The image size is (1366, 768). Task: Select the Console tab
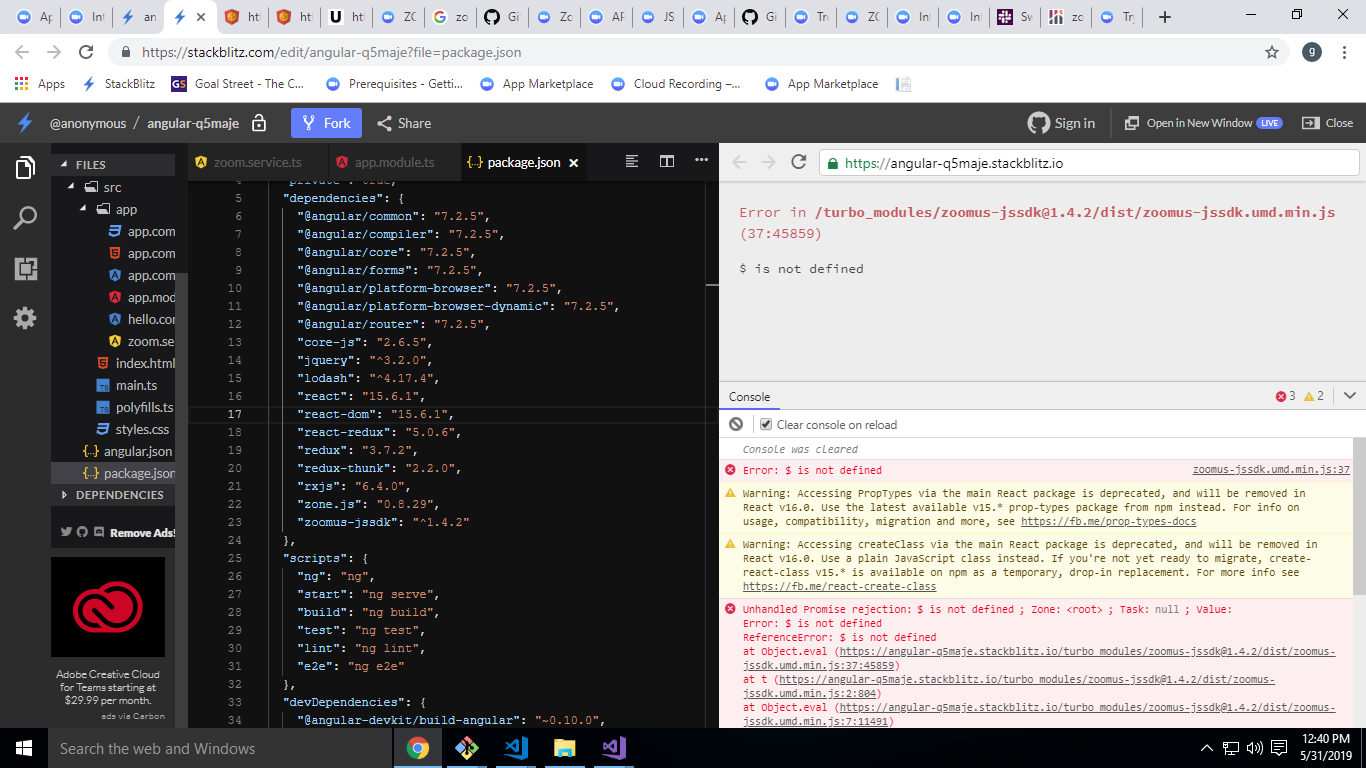[x=749, y=397]
